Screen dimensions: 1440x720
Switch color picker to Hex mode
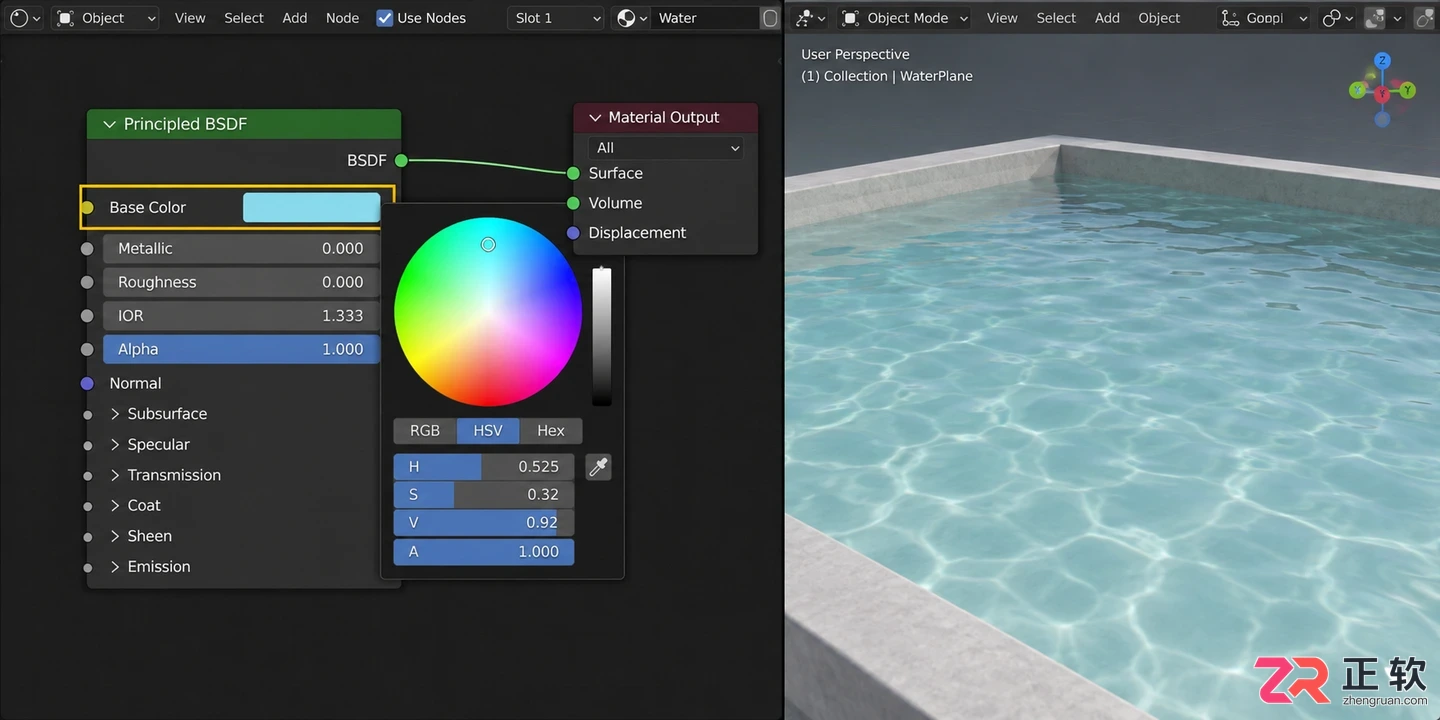(x=551, y=431)
